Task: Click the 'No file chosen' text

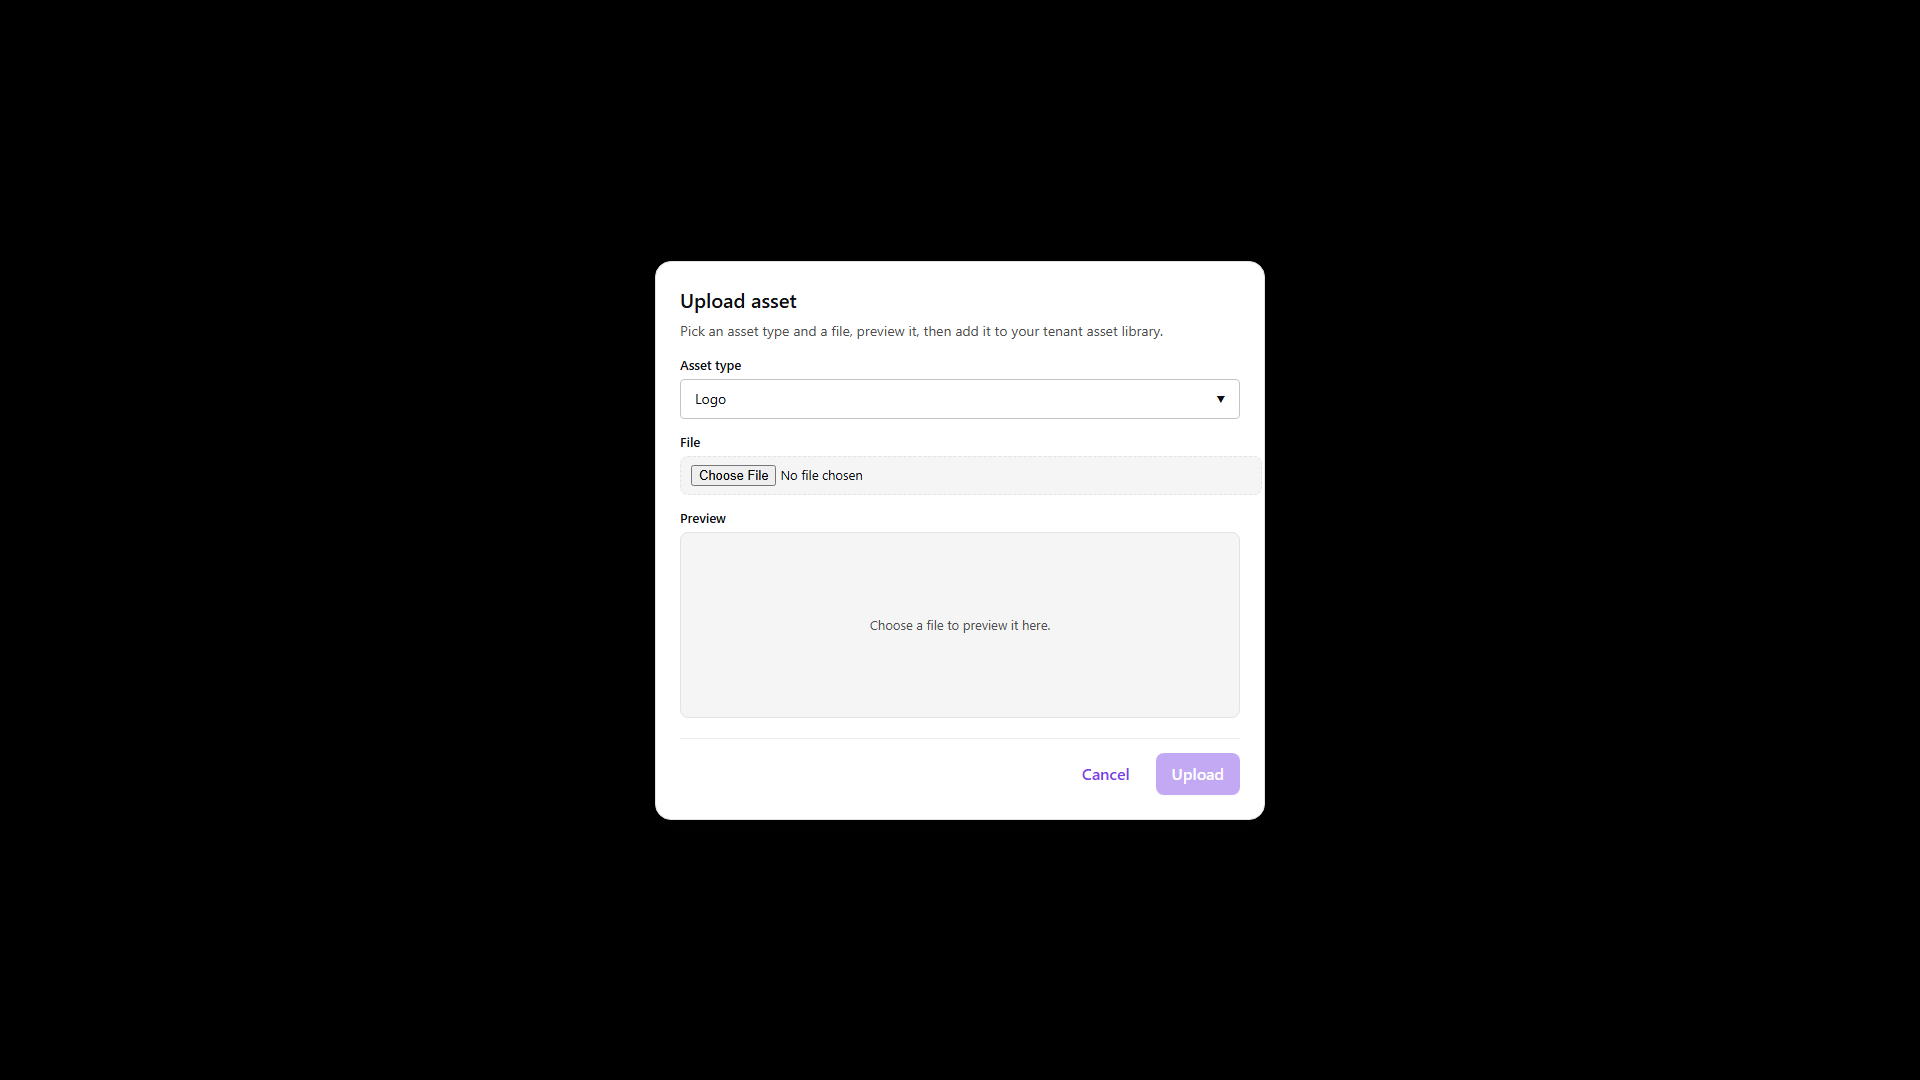Action: 821,475
